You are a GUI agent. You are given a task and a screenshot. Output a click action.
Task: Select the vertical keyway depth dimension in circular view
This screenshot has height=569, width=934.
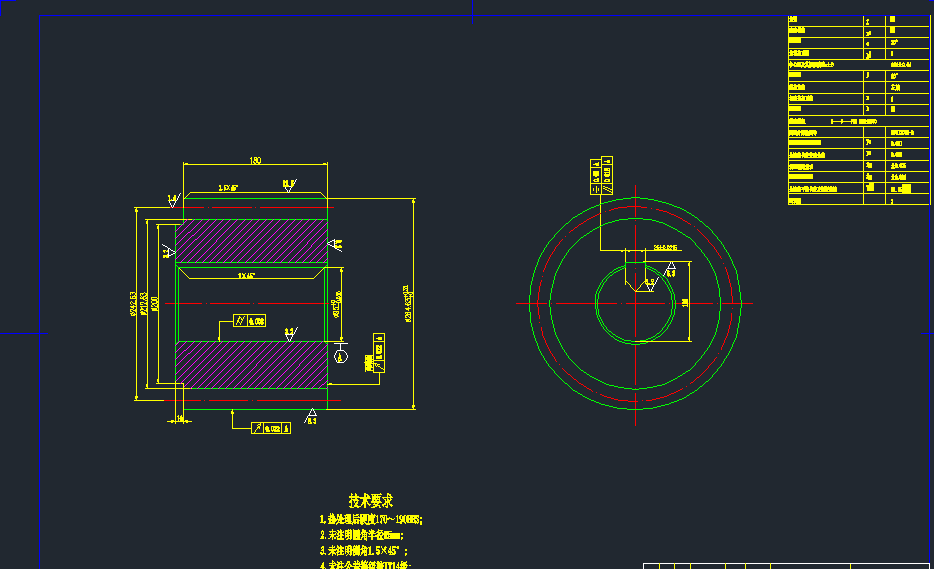685,302
